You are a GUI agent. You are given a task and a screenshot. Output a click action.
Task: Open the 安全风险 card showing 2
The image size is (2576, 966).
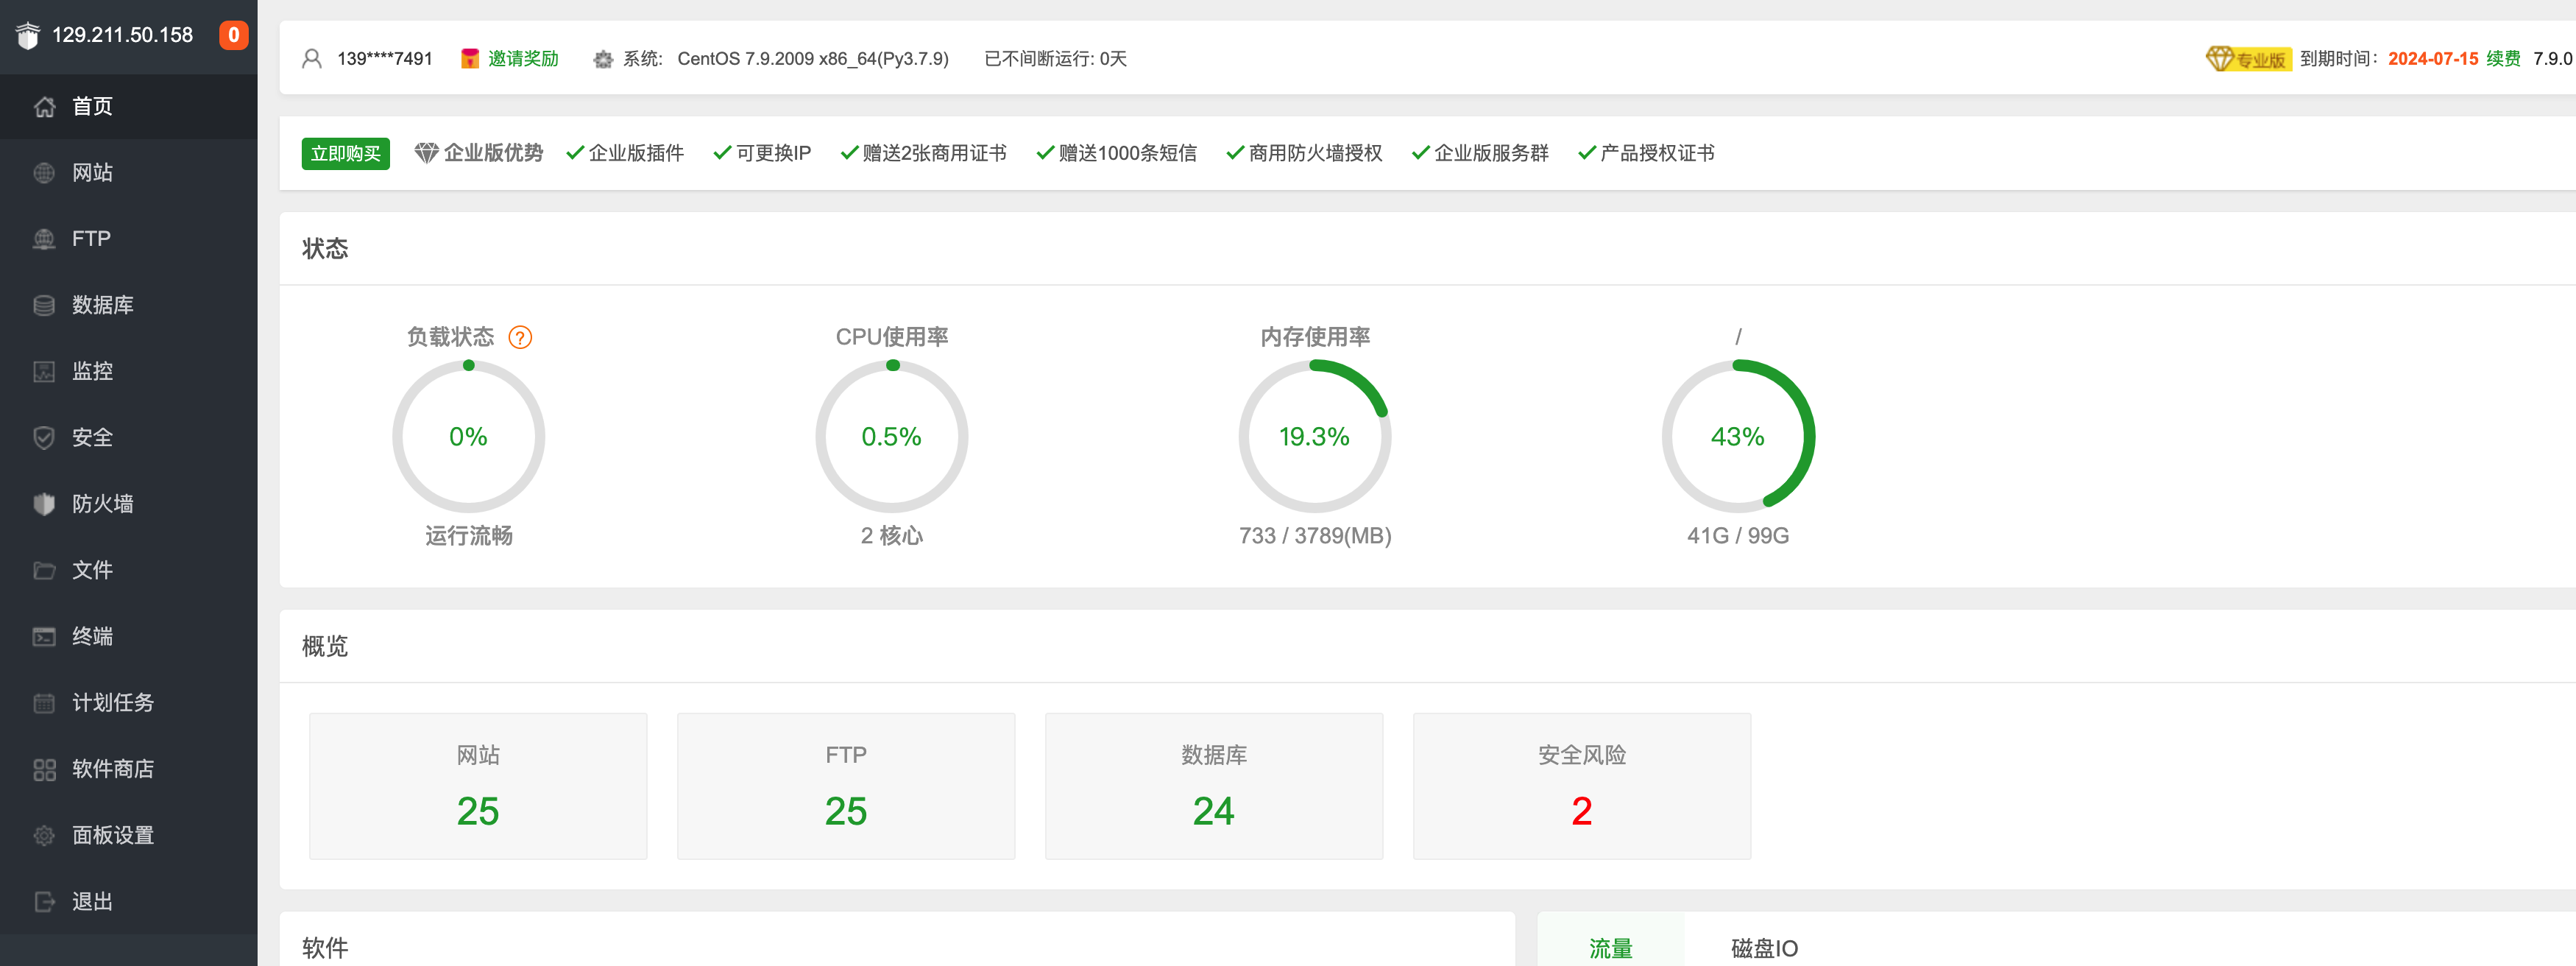pos(1582,785)
